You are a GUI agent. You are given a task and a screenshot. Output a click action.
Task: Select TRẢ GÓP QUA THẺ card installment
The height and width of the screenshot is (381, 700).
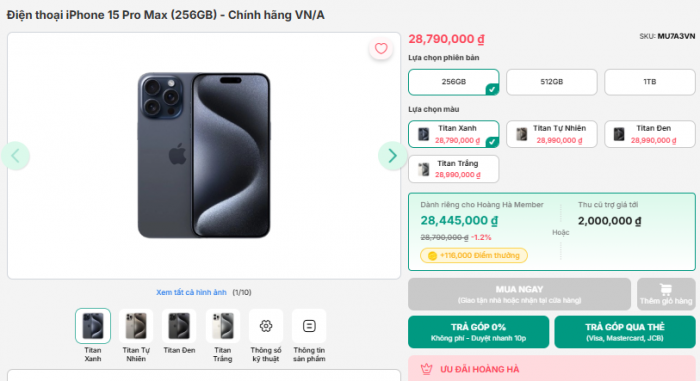point(625,332)
